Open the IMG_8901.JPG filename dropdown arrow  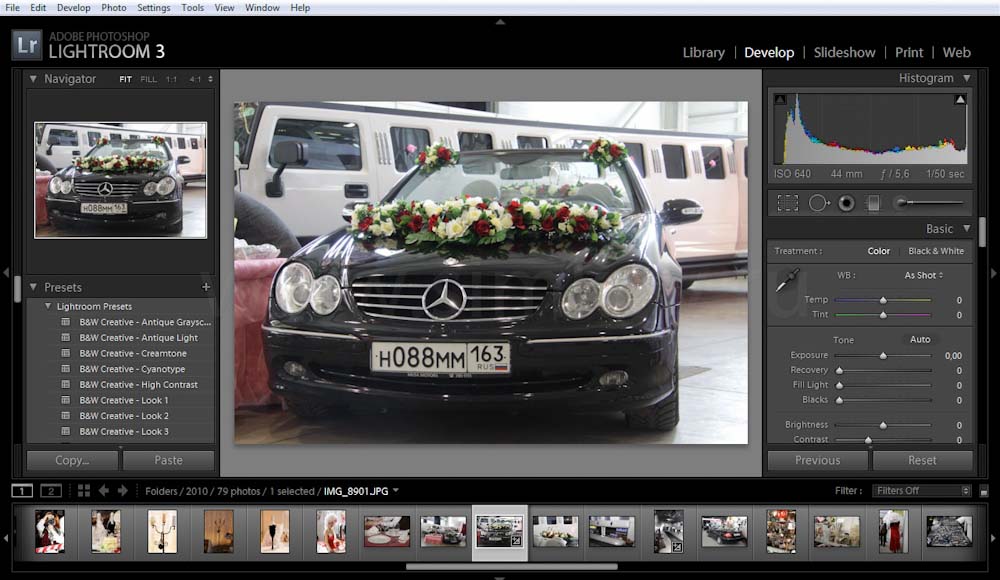[396, 491]
